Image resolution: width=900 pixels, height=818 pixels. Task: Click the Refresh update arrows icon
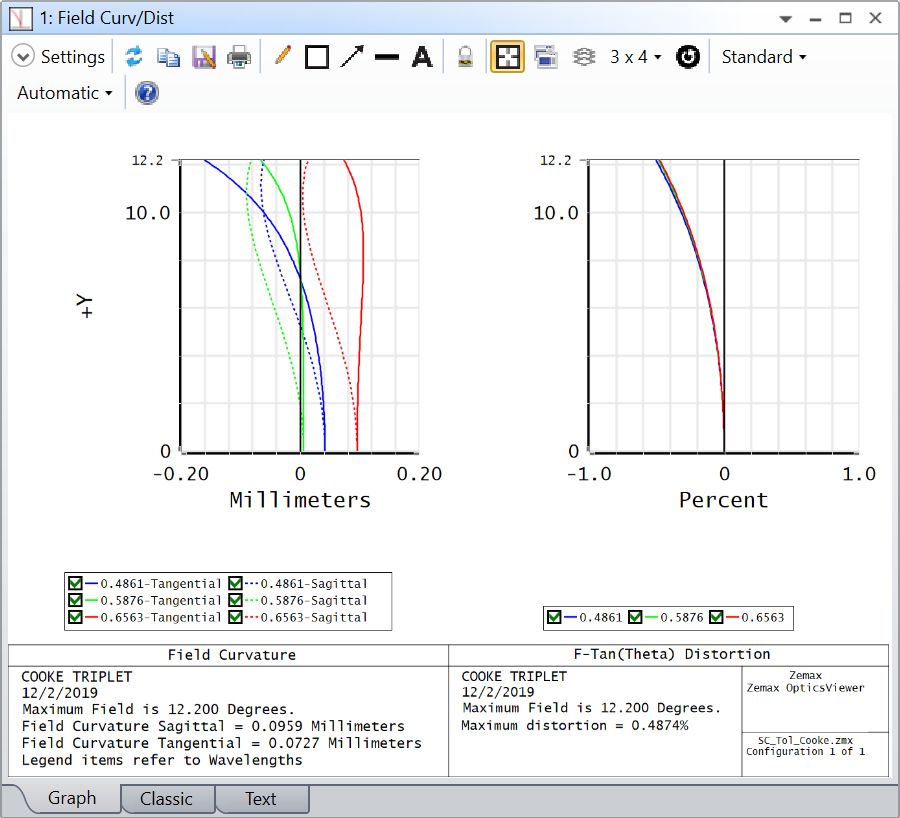click(x=133, y=57)
